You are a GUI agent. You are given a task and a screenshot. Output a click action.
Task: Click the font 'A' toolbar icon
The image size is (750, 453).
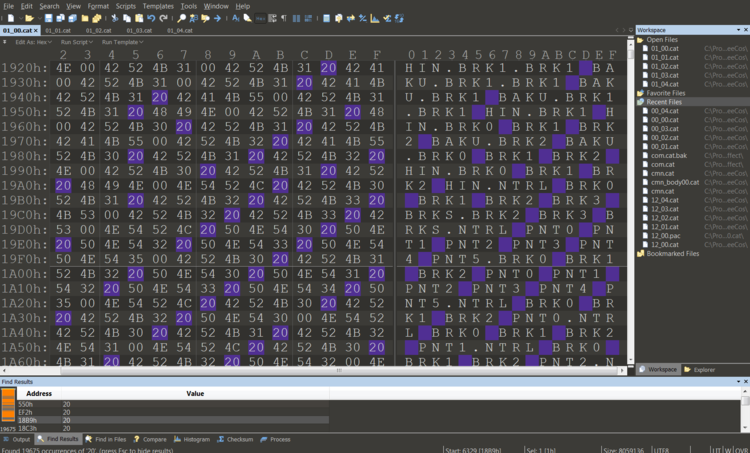coord(235,18)
